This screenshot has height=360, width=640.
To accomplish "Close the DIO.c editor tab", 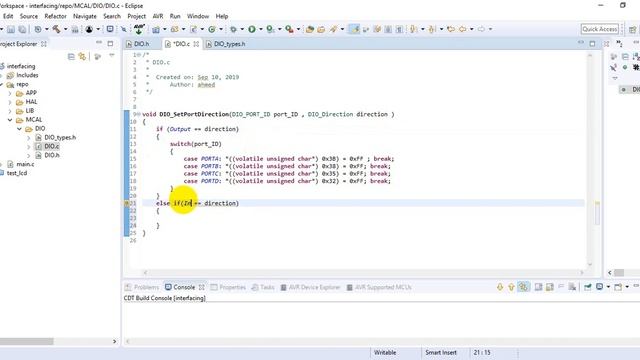I will point(196,44).
